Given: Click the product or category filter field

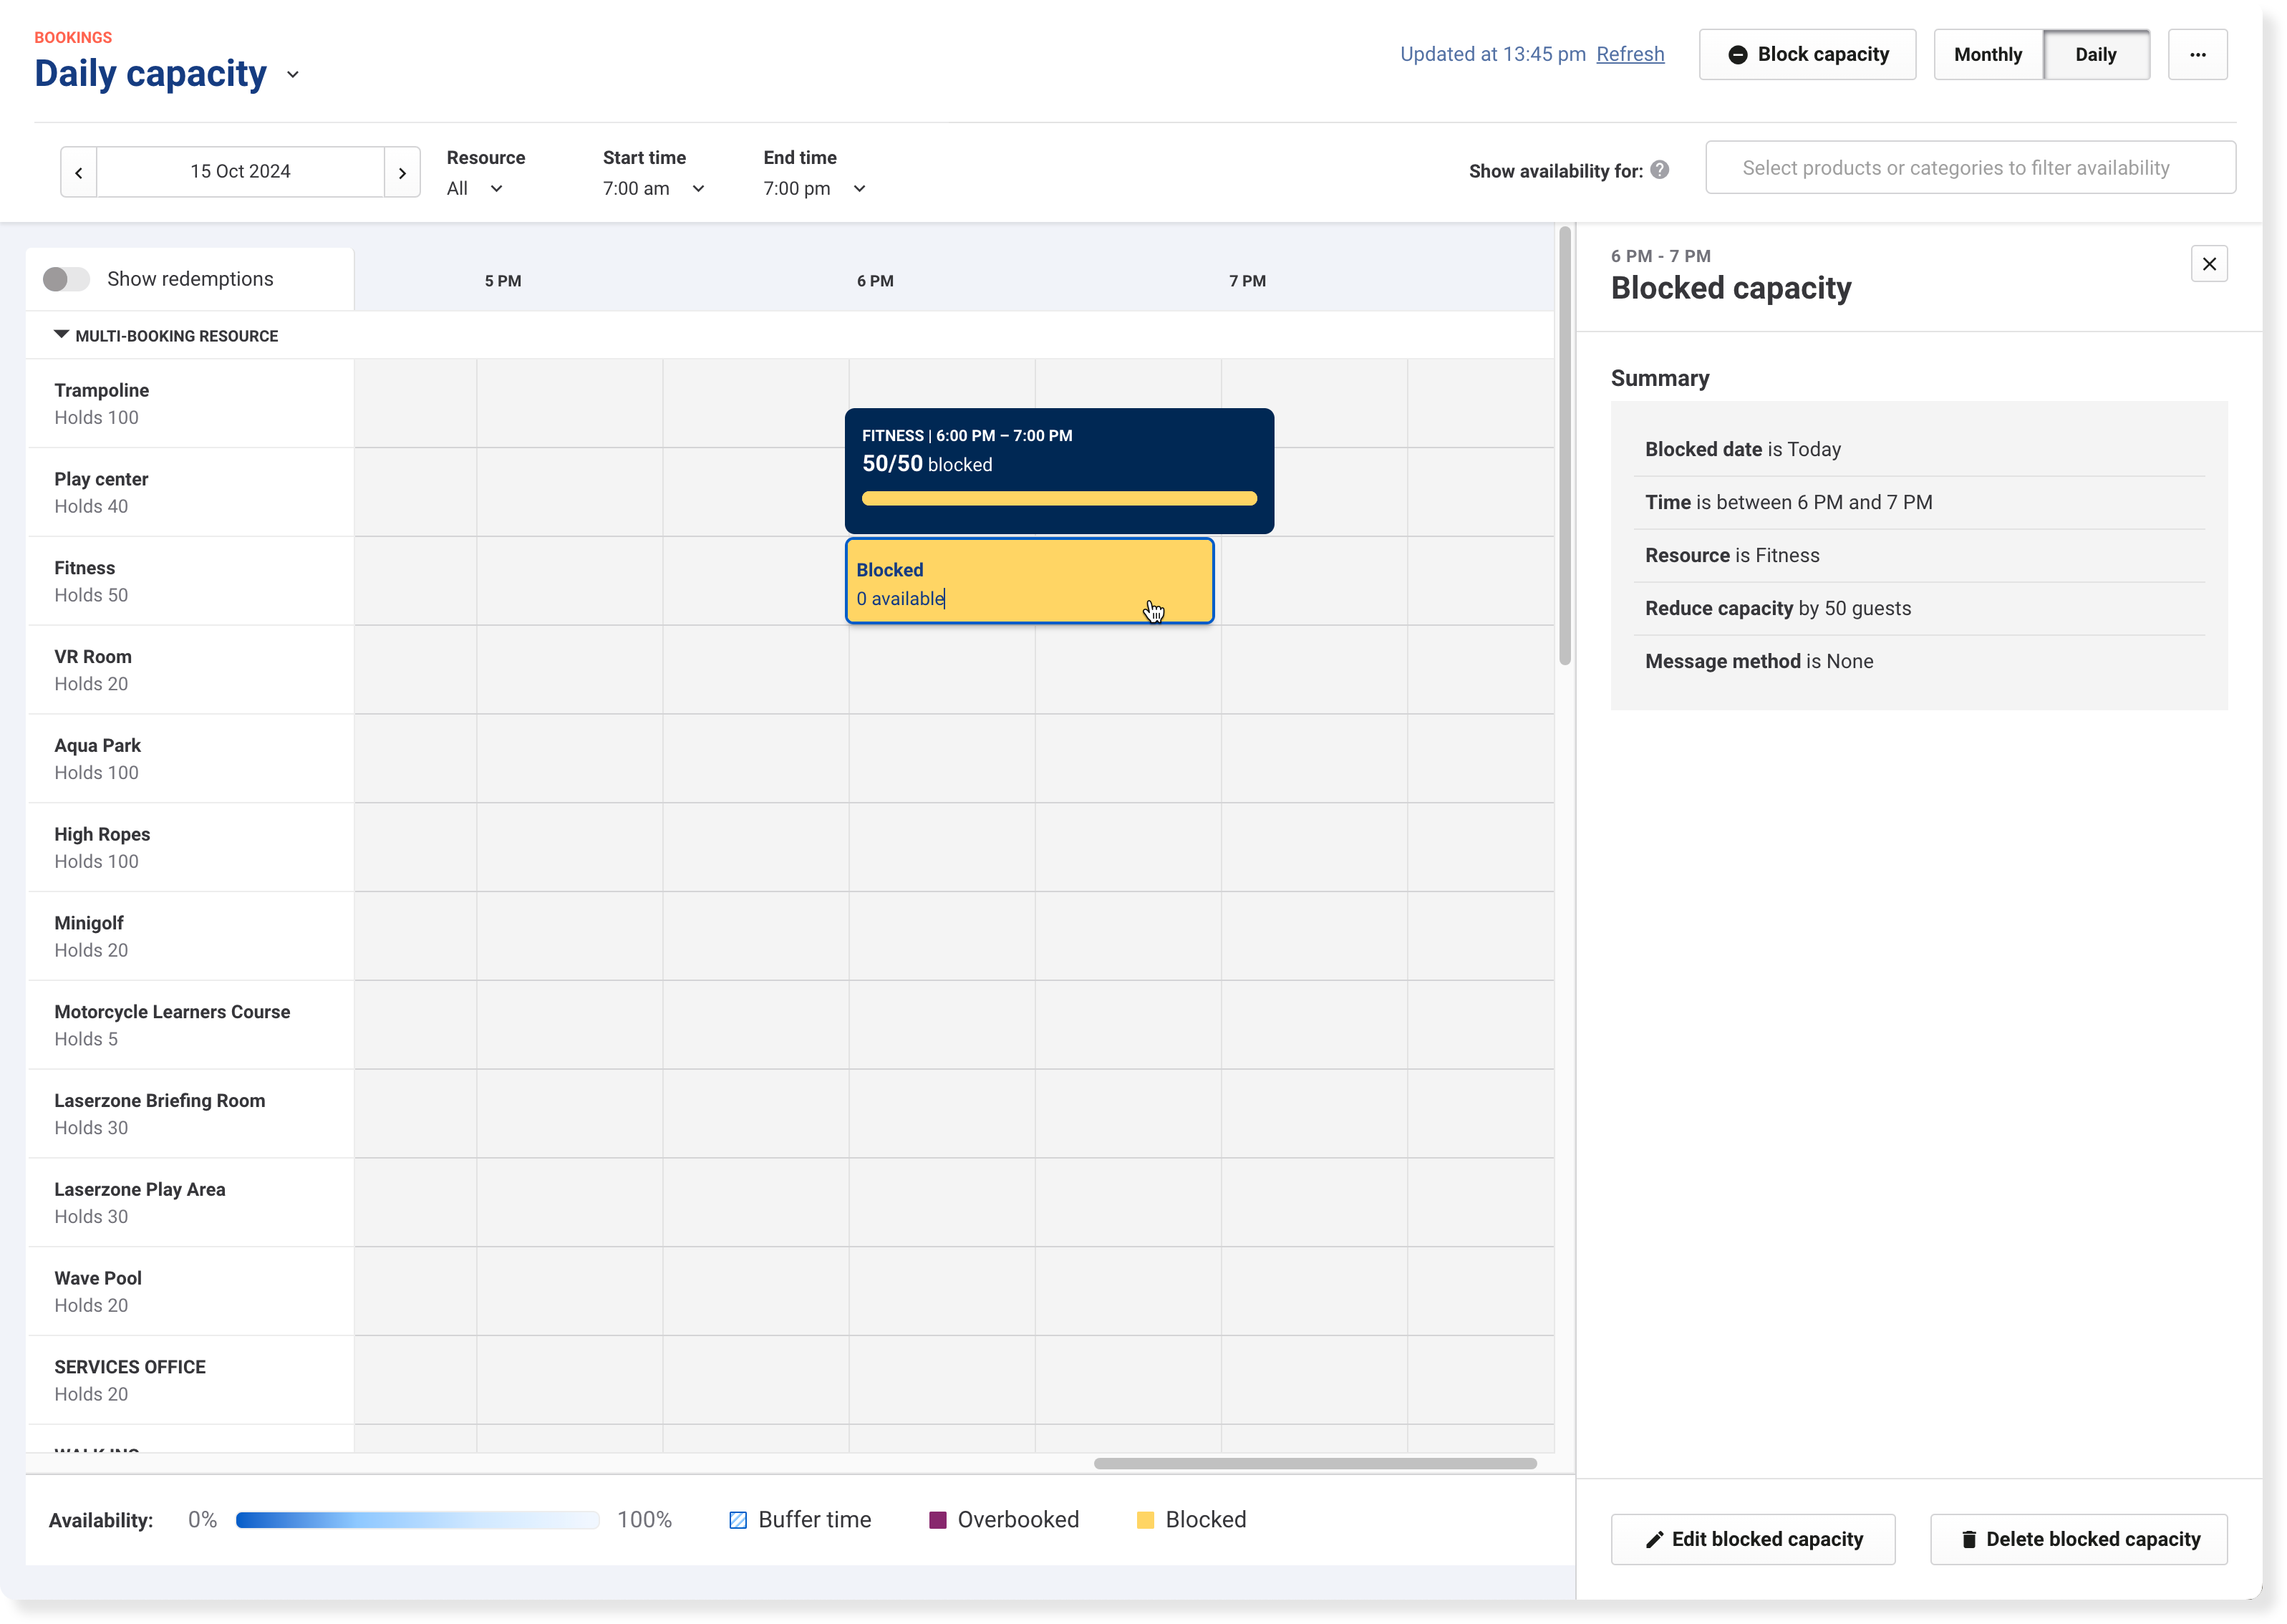Looking at the screenshot, I should 1970,168.
